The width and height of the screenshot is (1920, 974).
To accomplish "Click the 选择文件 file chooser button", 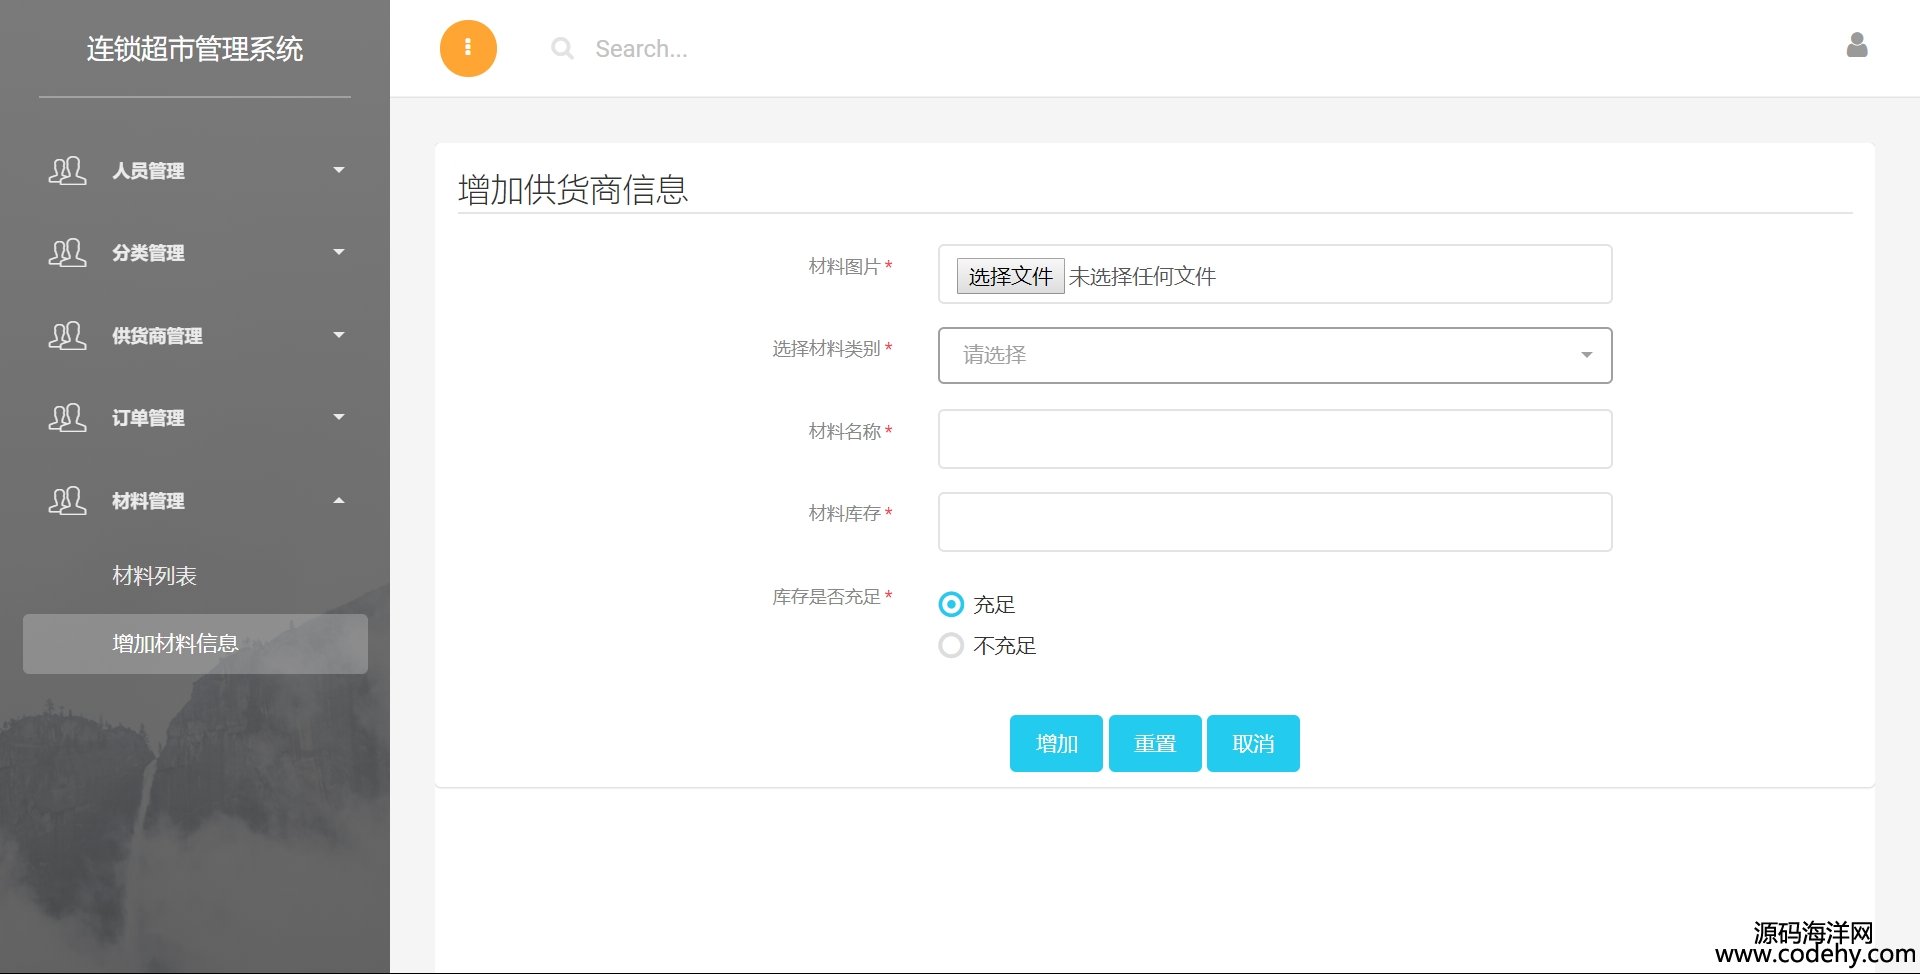I will click(1010, 276).
